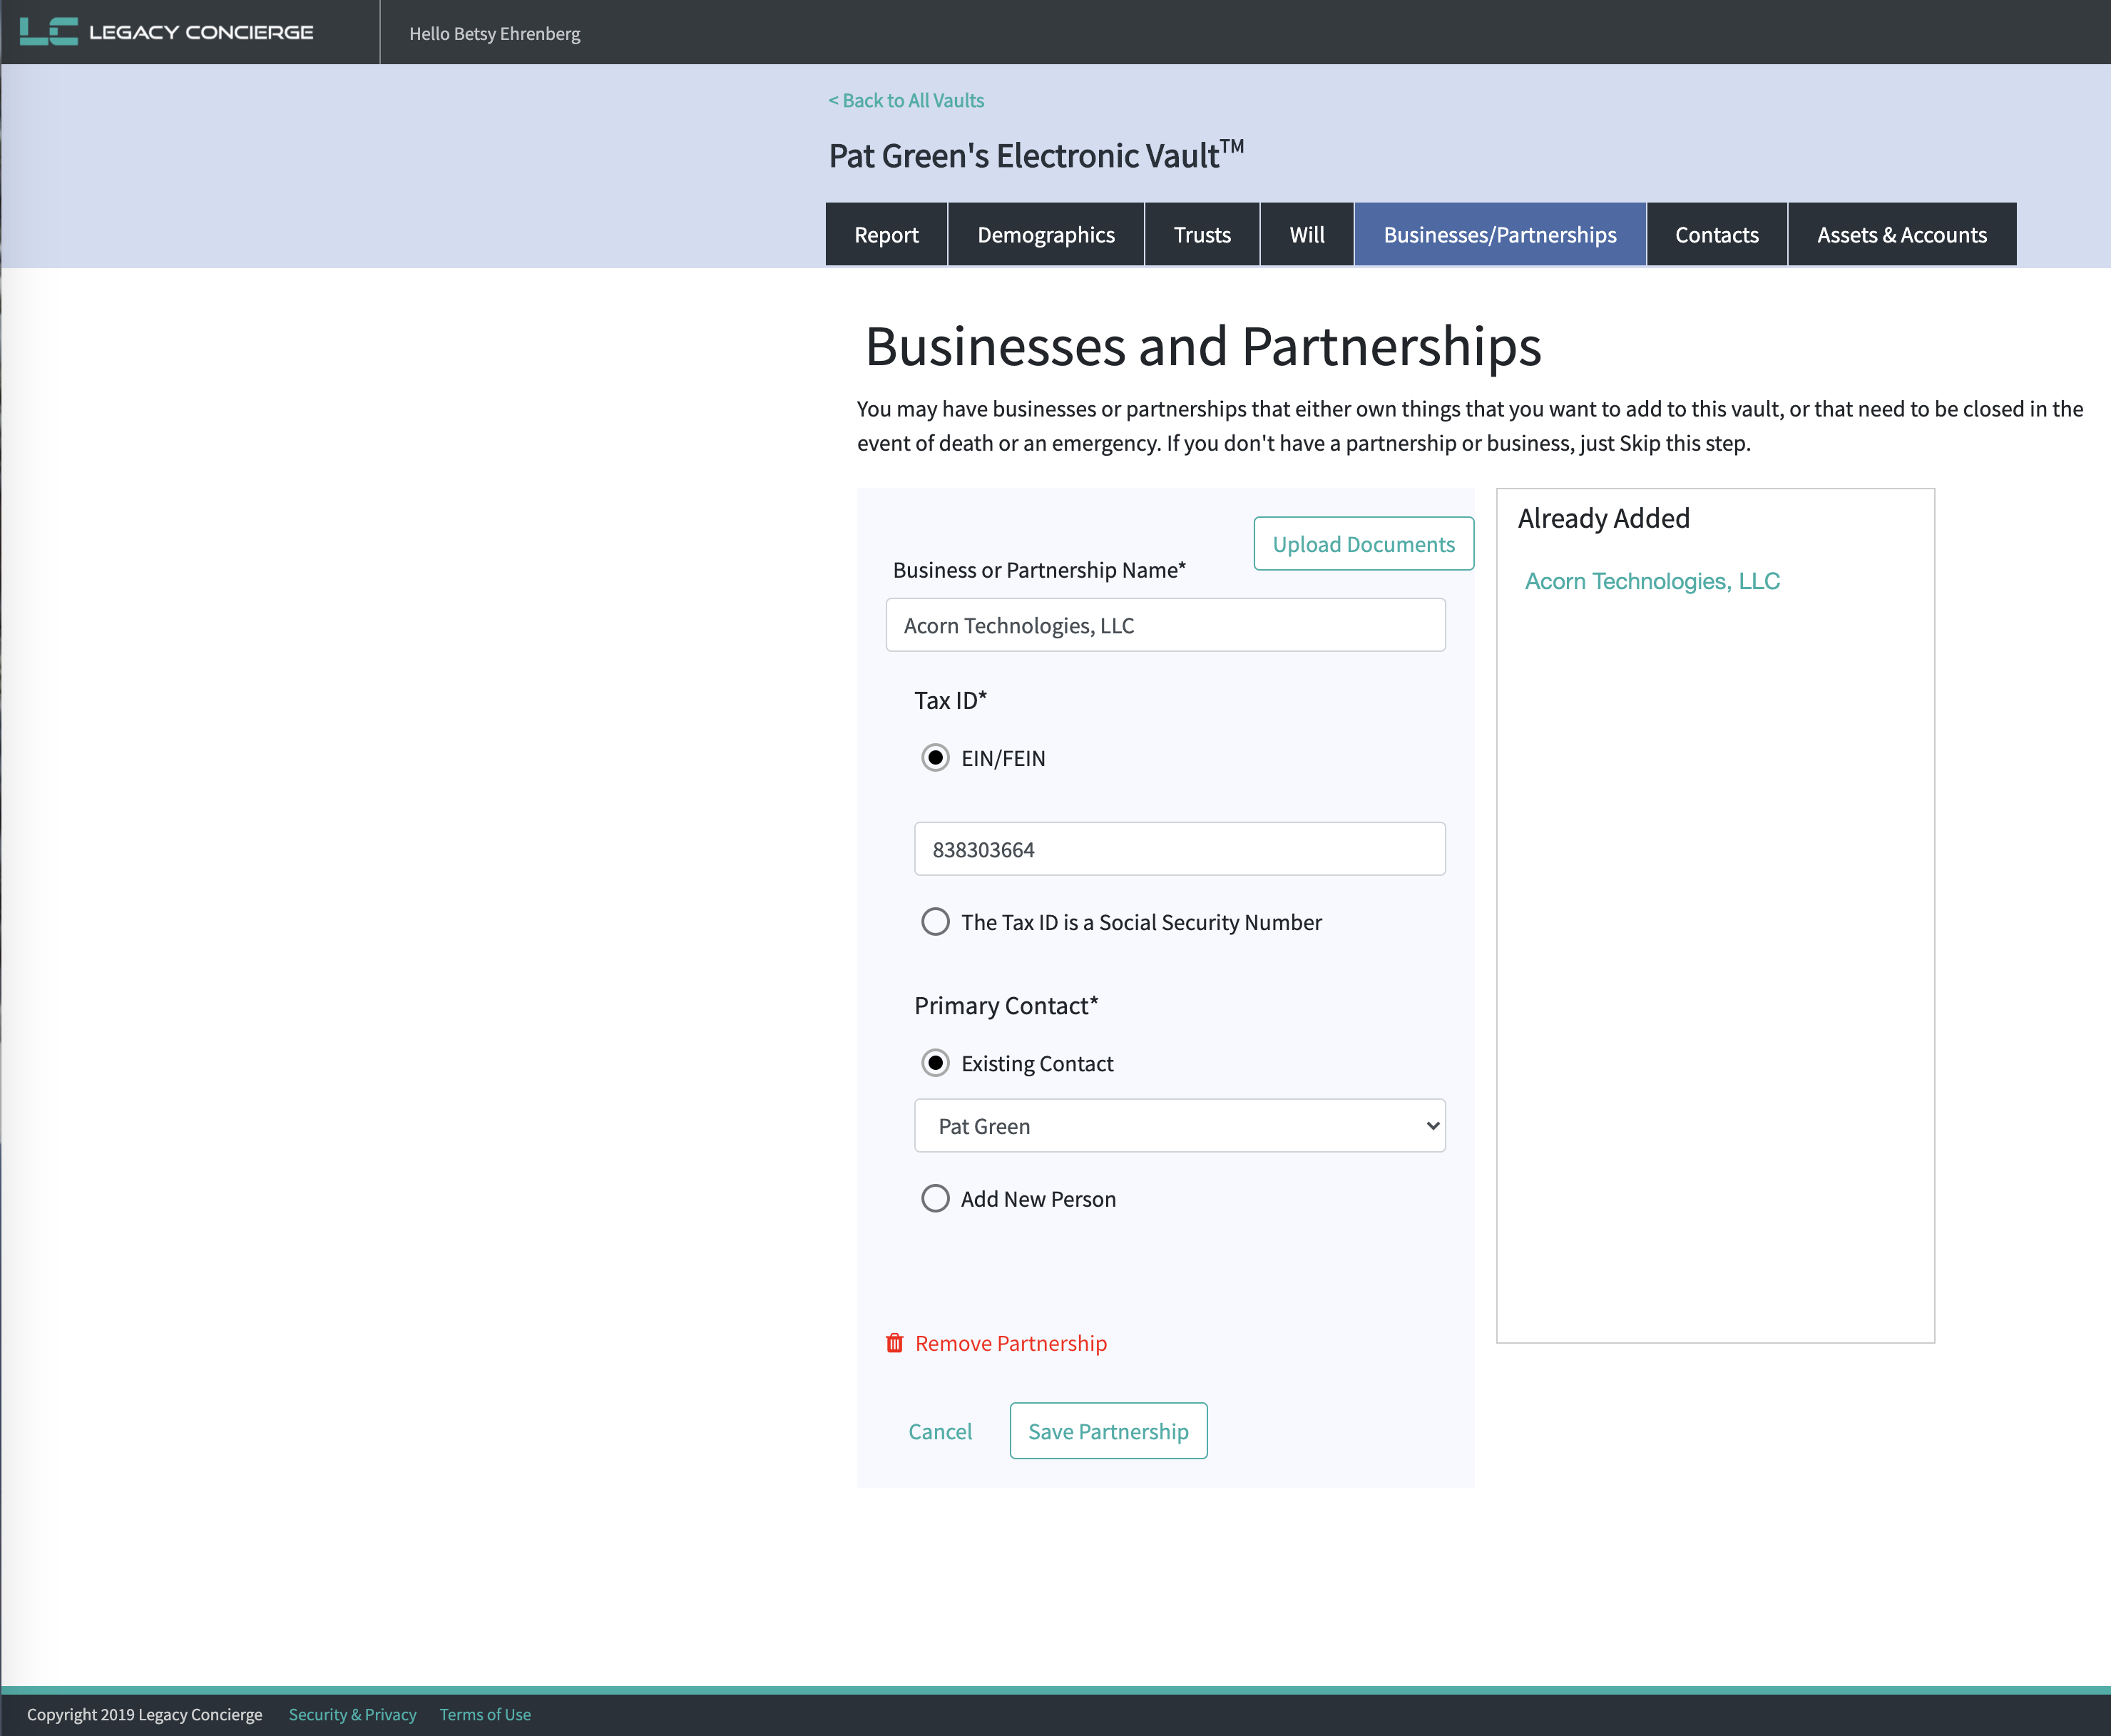
Task: Go back to All Vaults
Action: (906, 101)
